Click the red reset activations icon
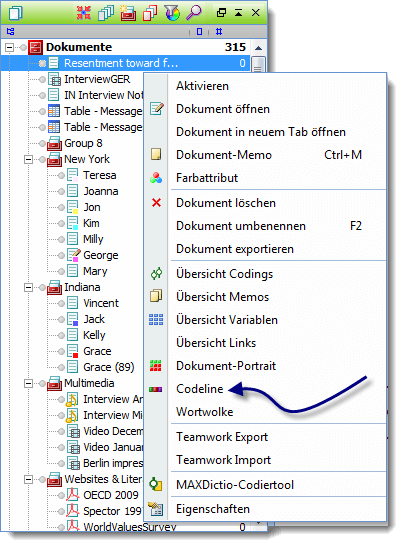The width and height of the screenshot is (403, 547). tap(84, 13)
